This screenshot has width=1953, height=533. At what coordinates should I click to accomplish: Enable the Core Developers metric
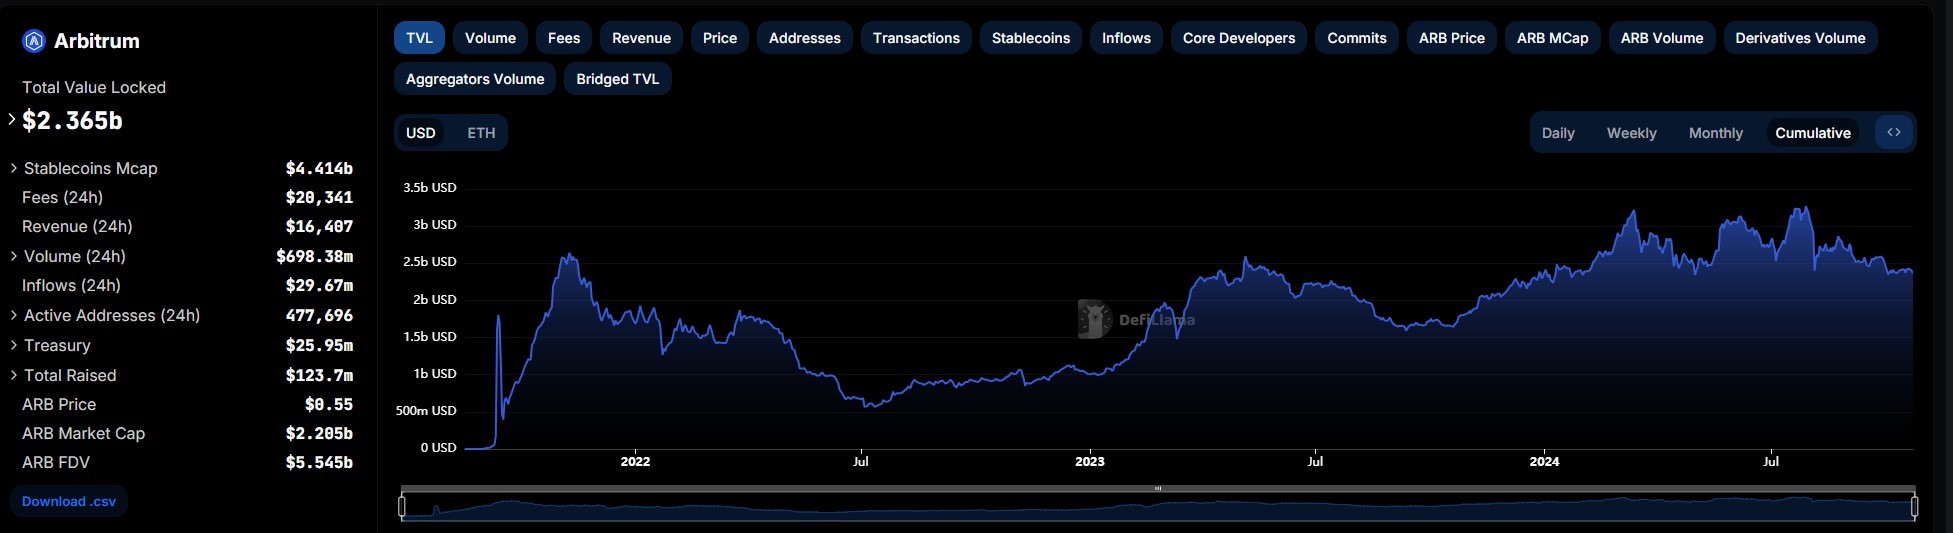[x=1239, y=38]
